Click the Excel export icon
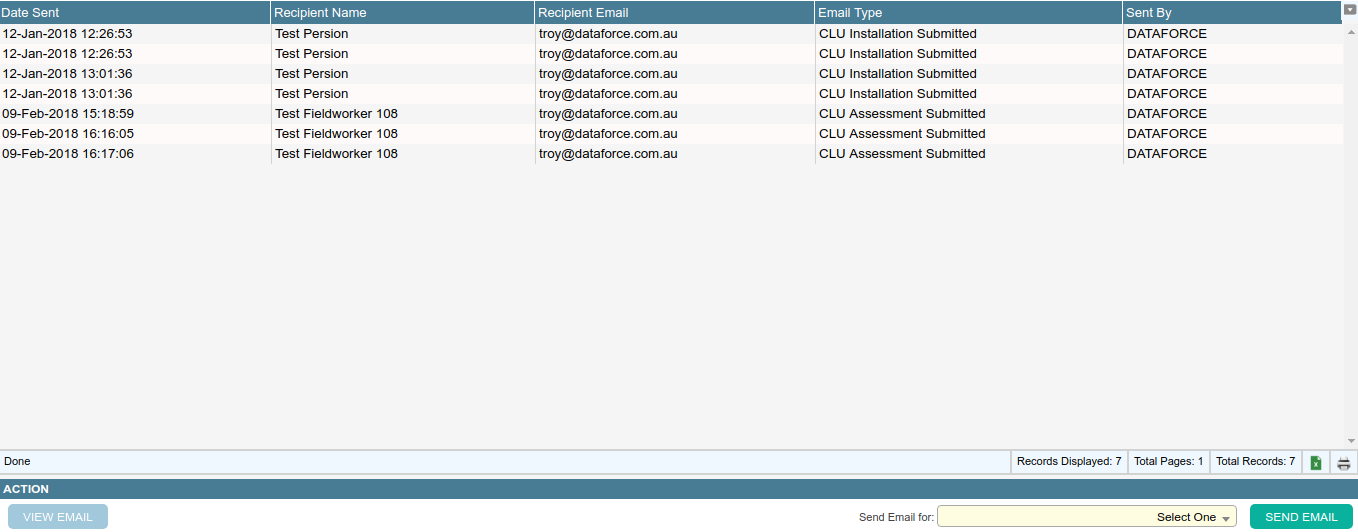1358x532 pixels. click(x=1316, y=462)
